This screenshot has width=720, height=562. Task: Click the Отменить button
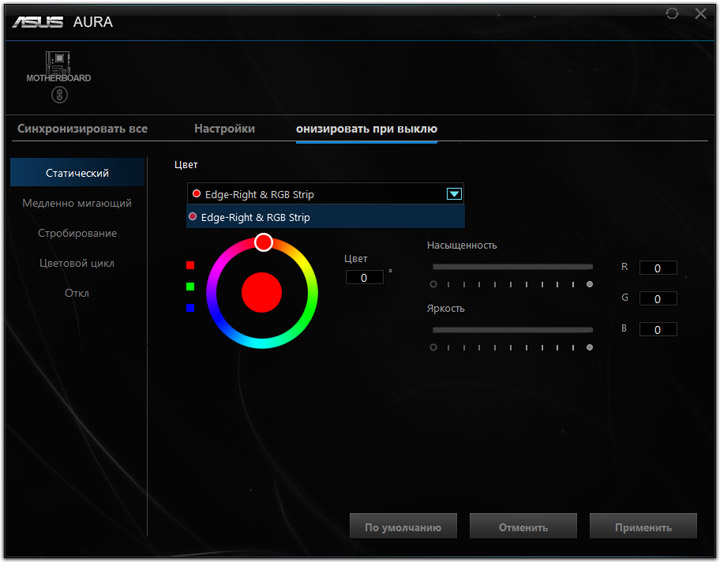523,526
